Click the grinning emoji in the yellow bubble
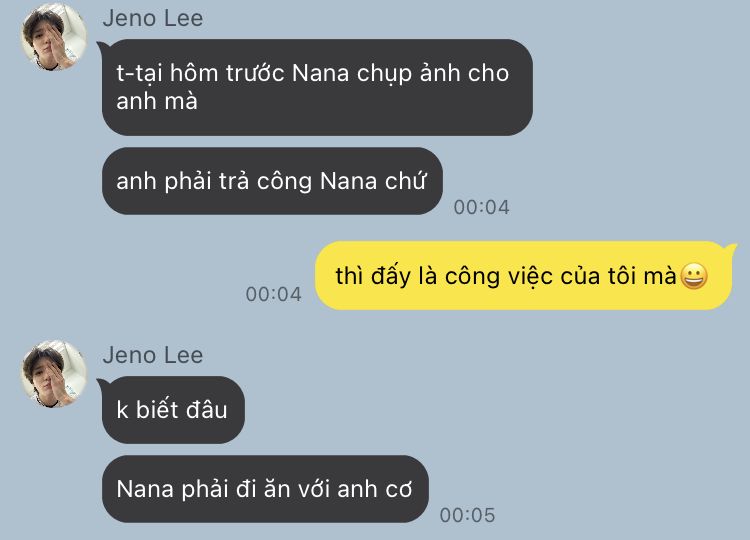The width and height of the screenshot is (750, 540). (694, 276)
